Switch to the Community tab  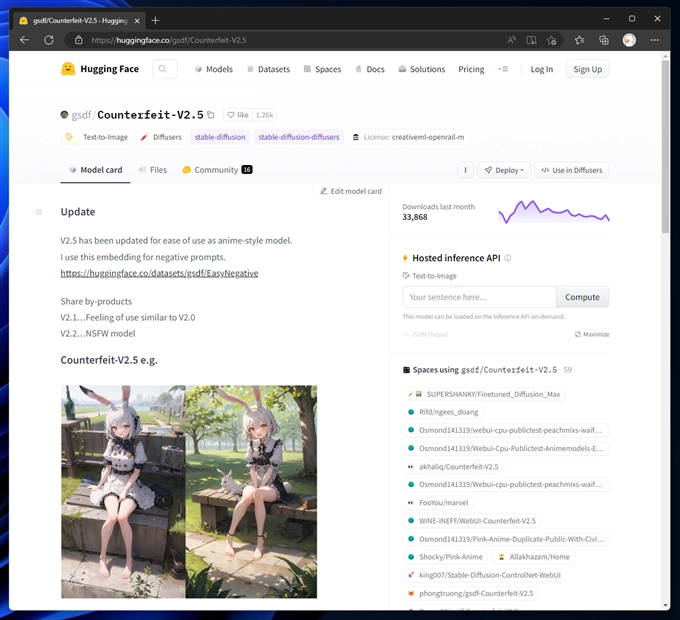pyautogui.click(x=217, y=170)
